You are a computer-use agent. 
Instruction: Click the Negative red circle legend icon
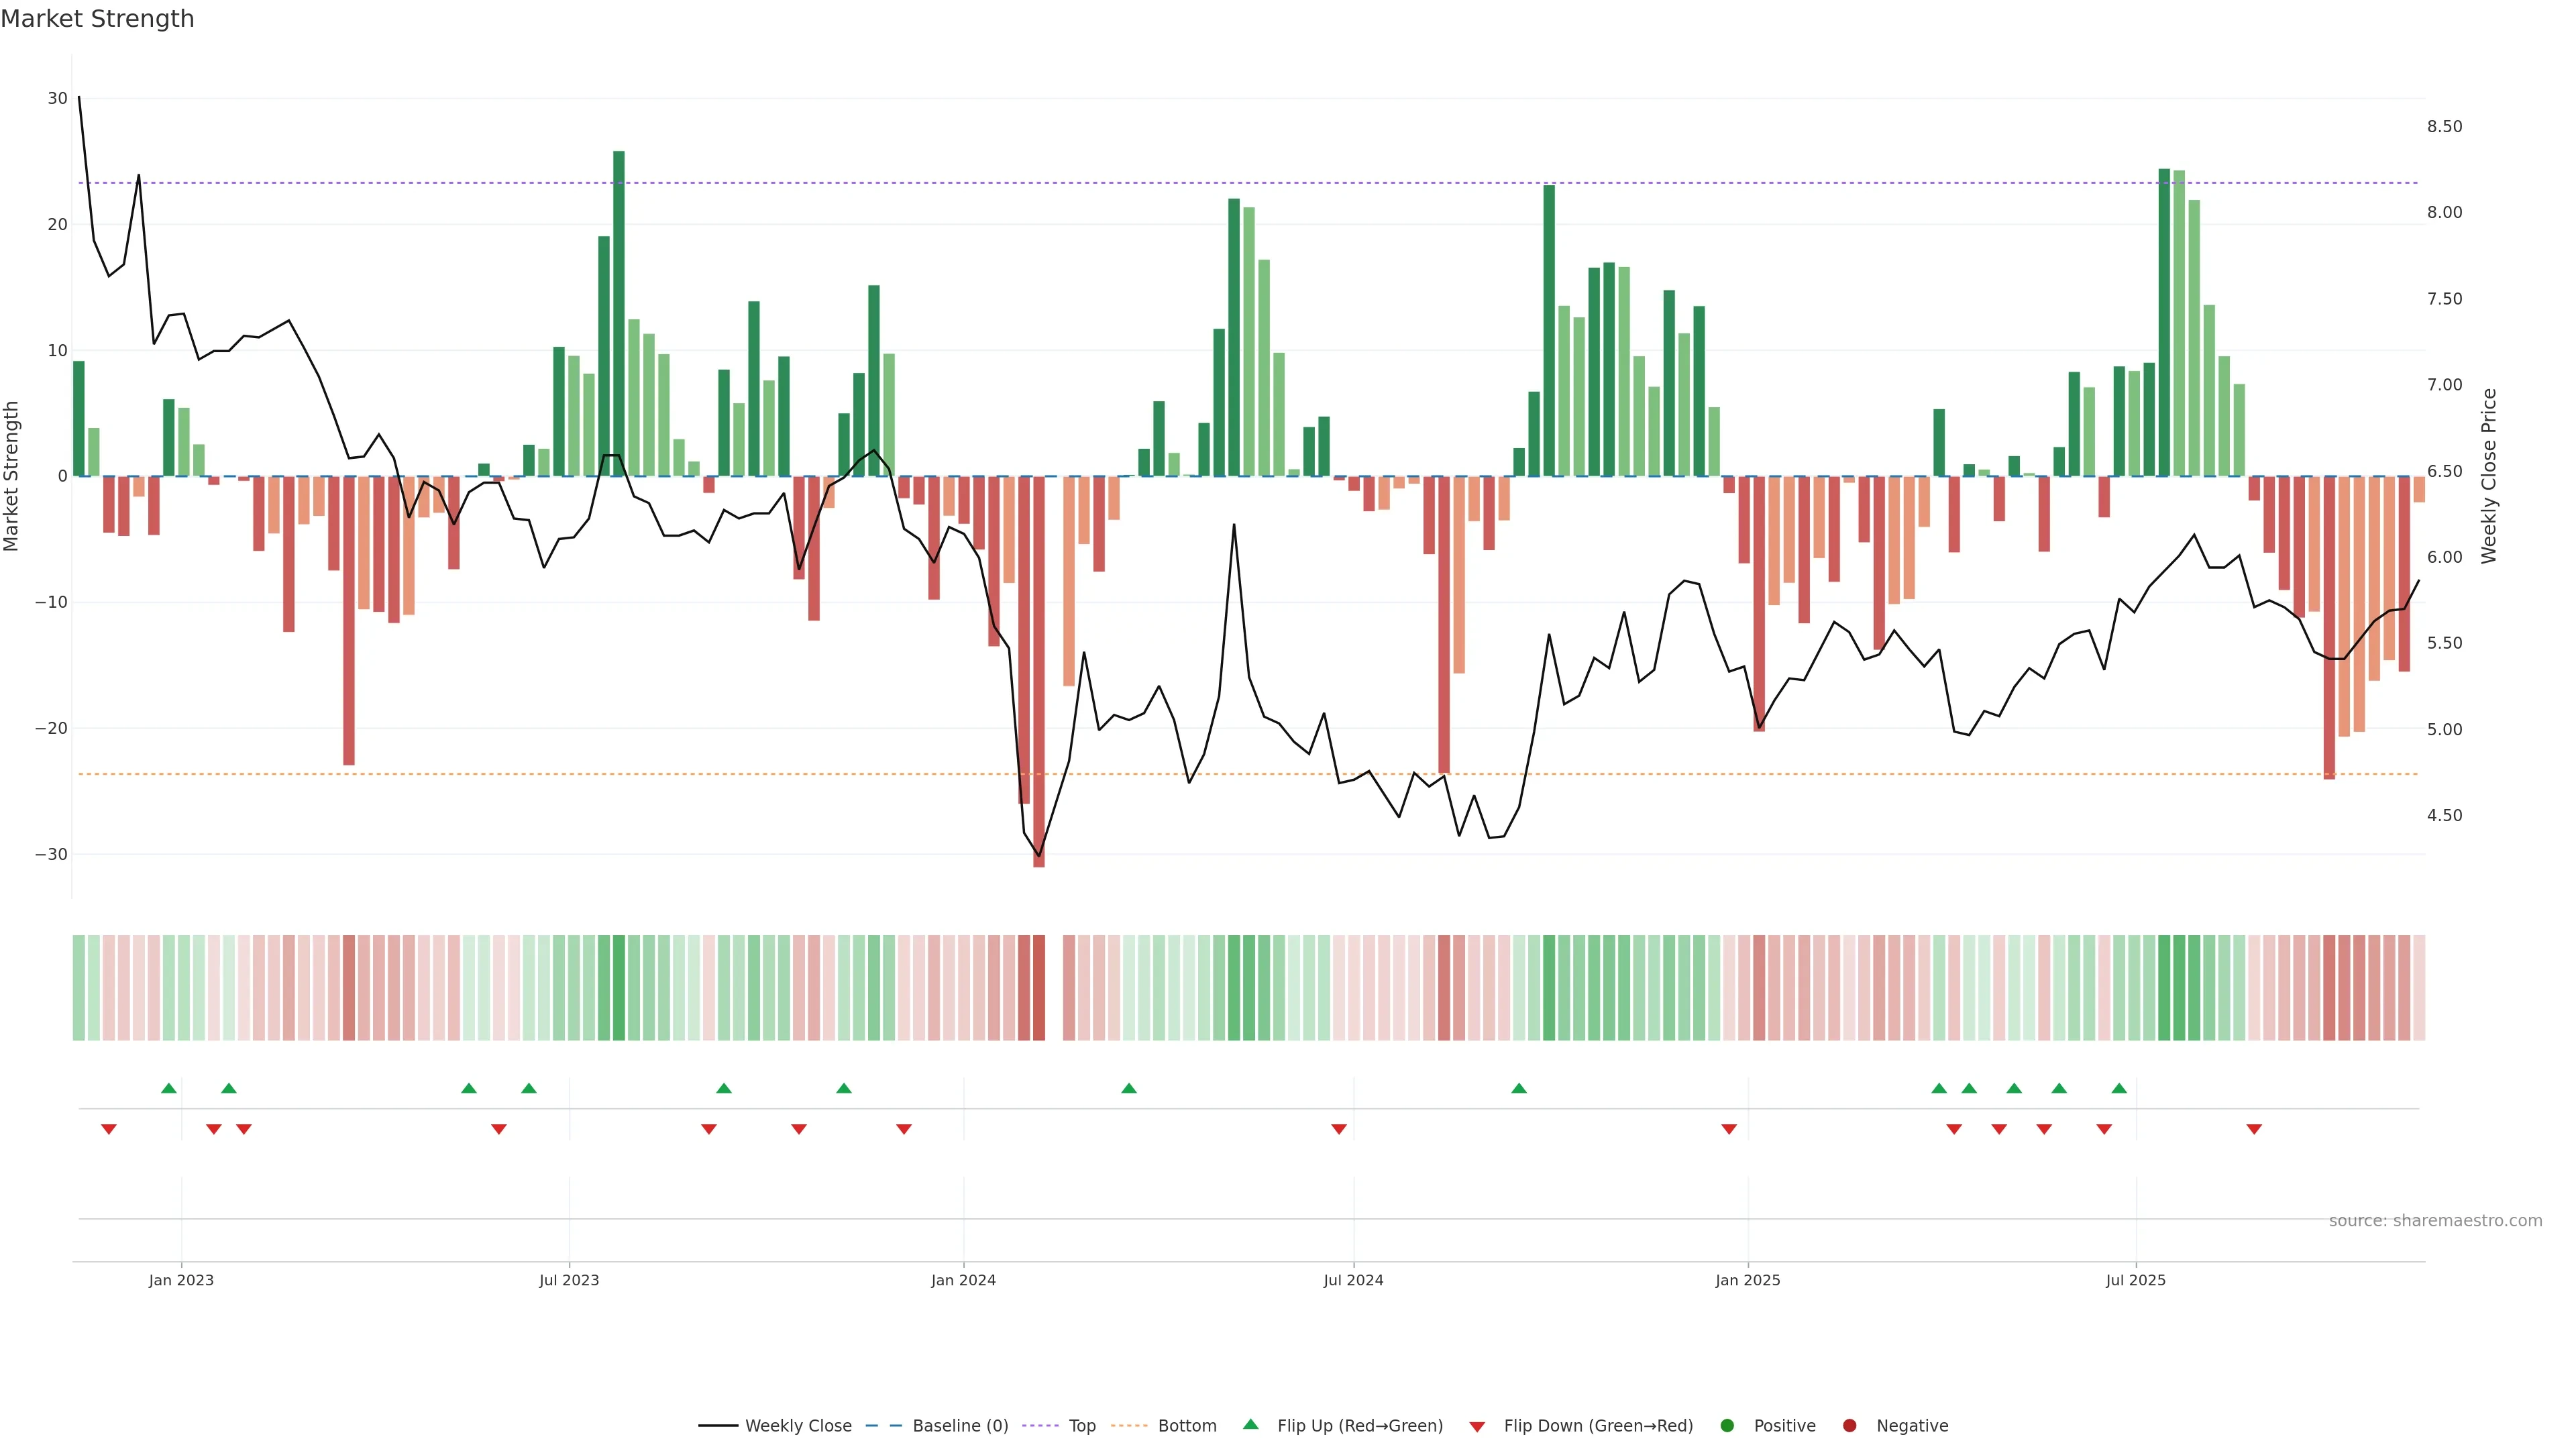tap(1849, 1425)
